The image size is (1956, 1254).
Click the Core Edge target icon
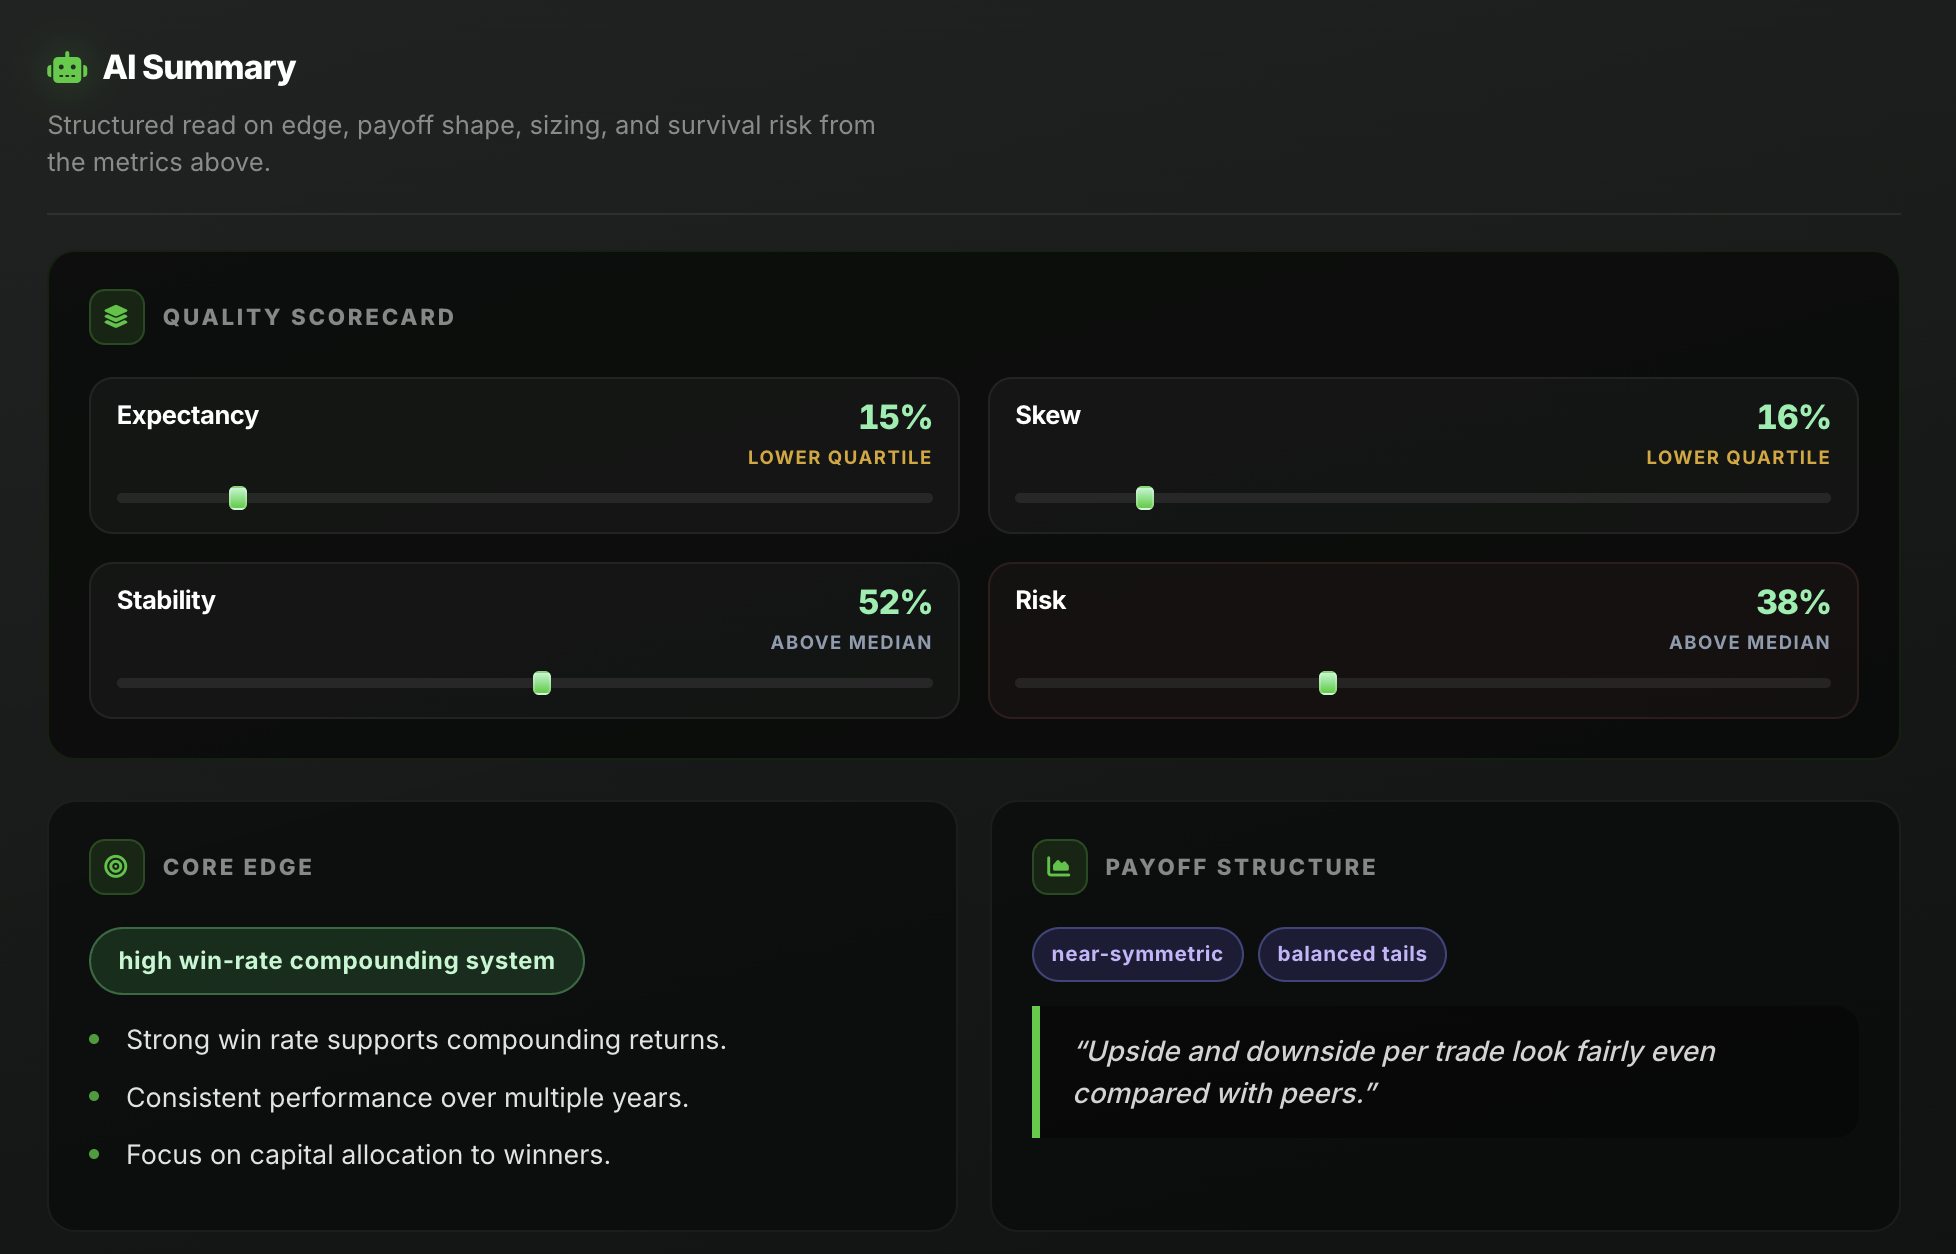pyautogui.click(x=117, y=867)
